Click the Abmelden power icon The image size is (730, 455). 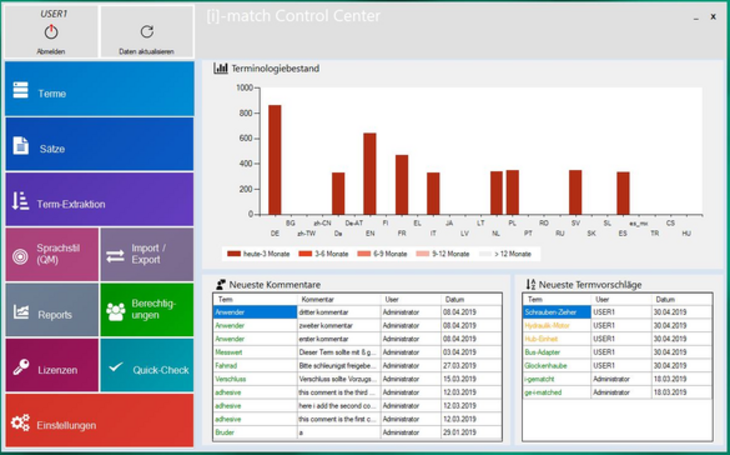(x=51, y=32)
